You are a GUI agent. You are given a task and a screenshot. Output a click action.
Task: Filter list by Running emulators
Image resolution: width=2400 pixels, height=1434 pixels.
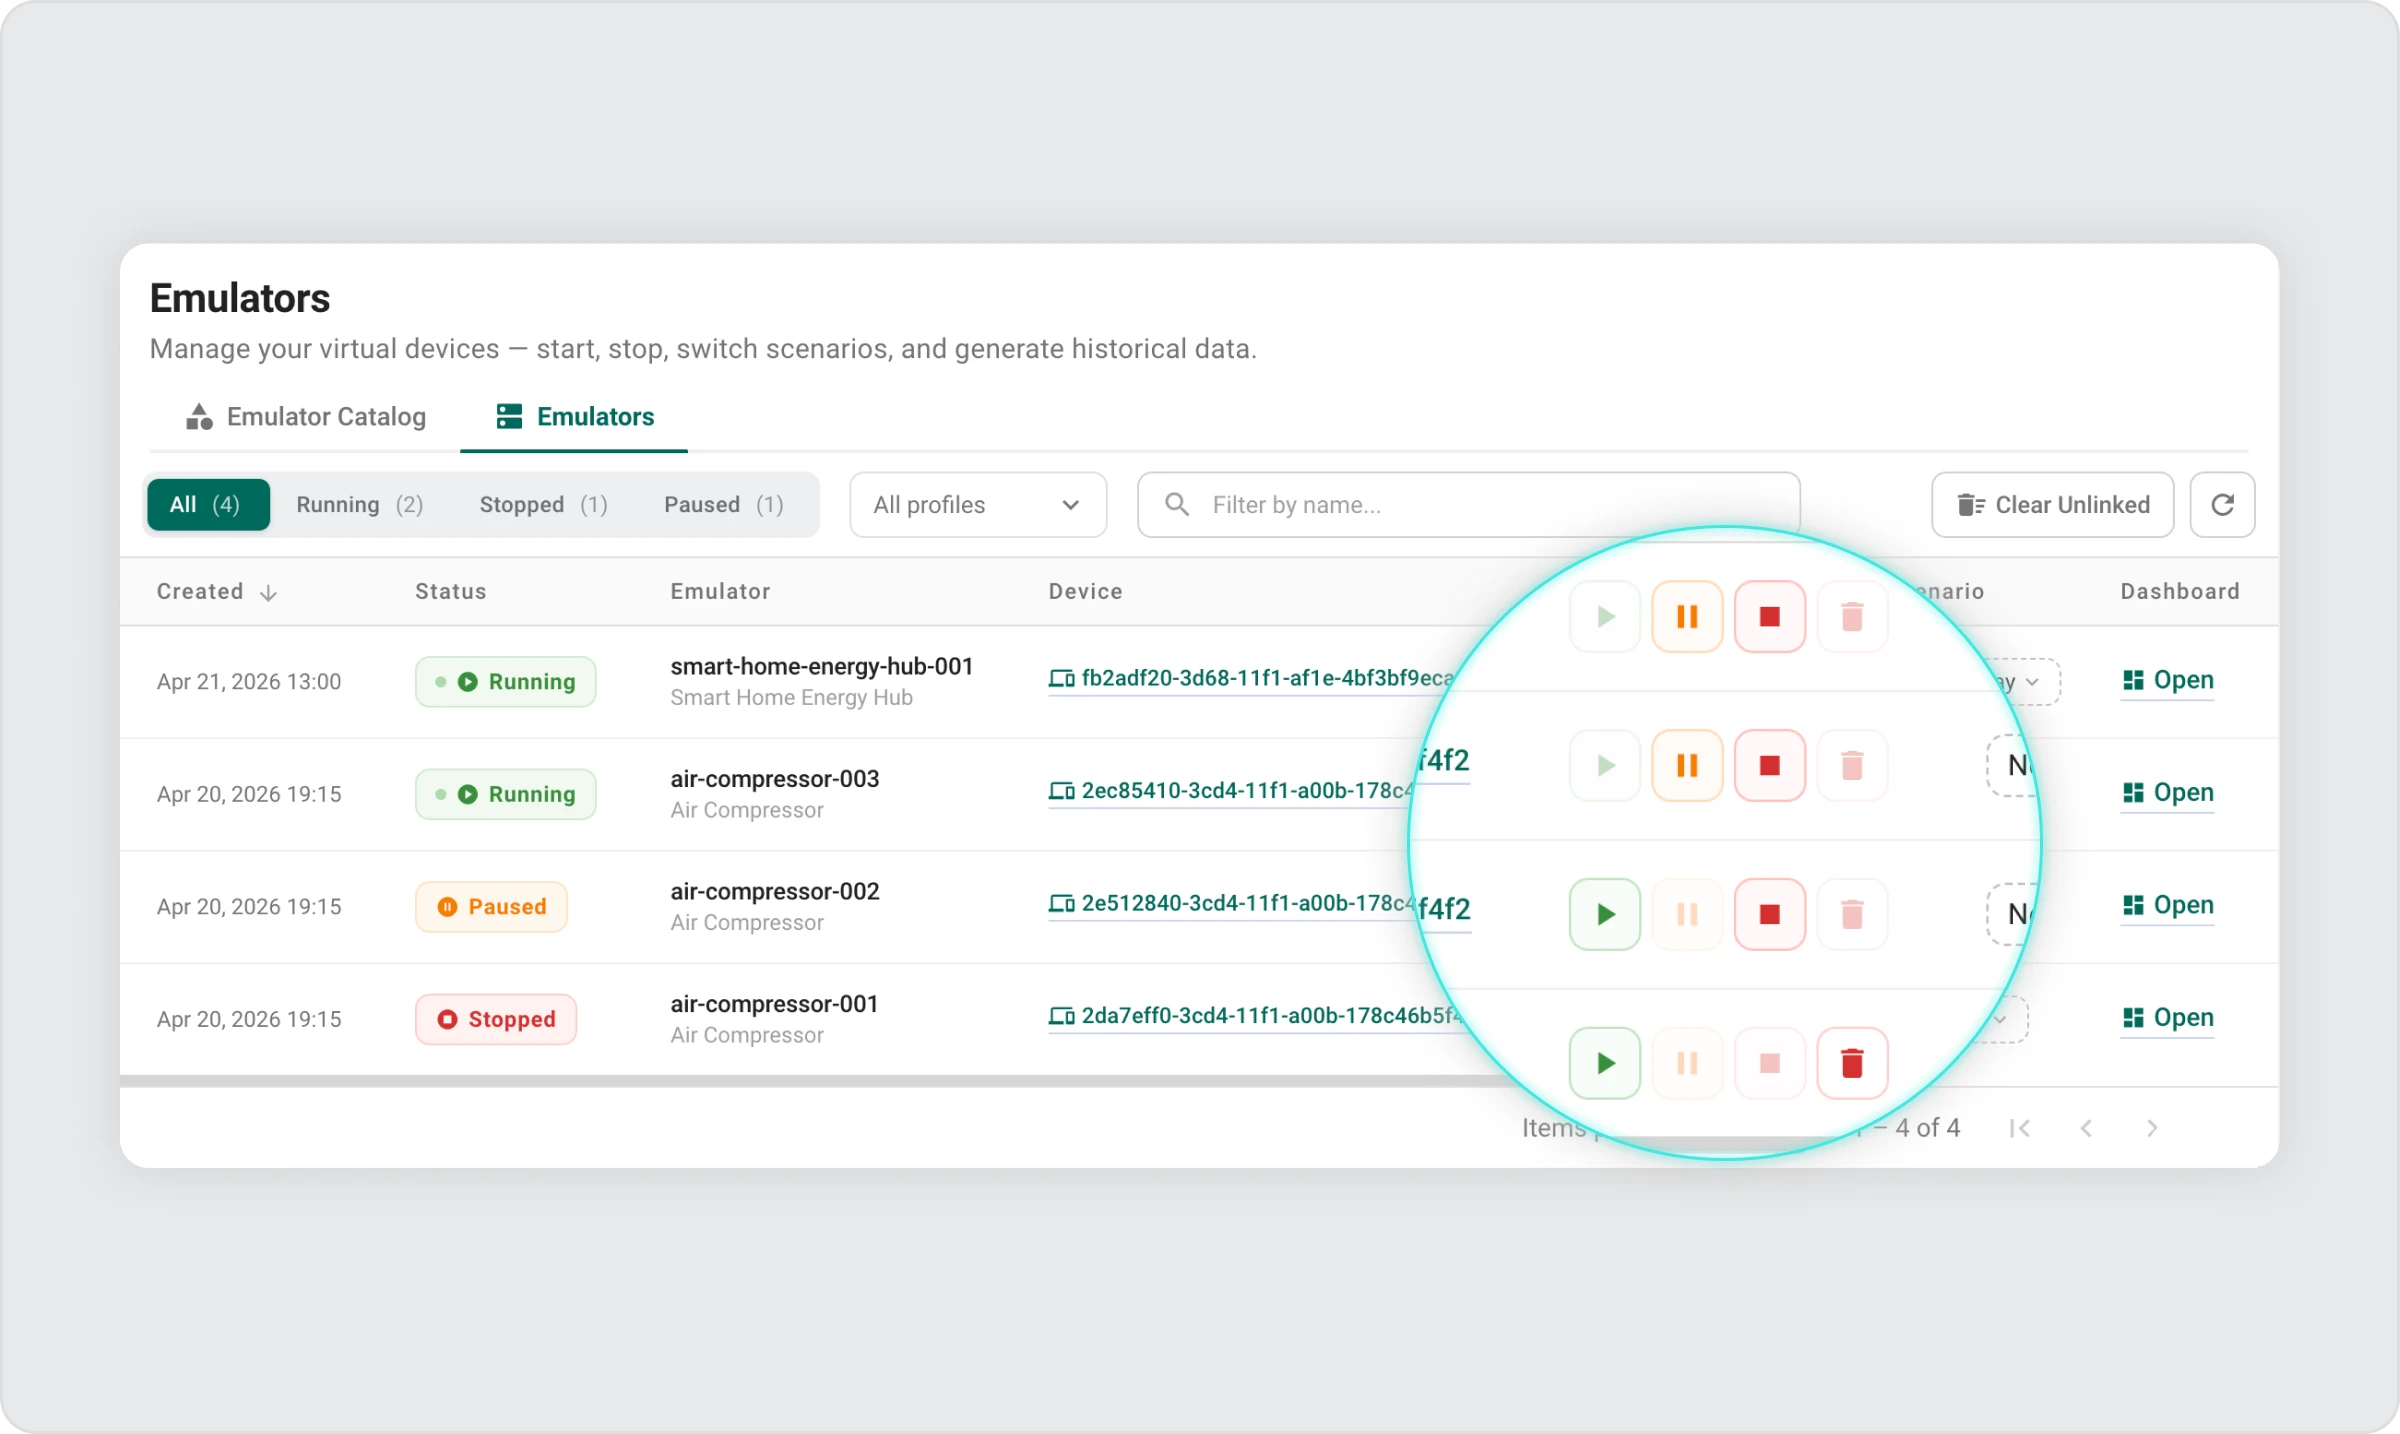coord(359,505)
